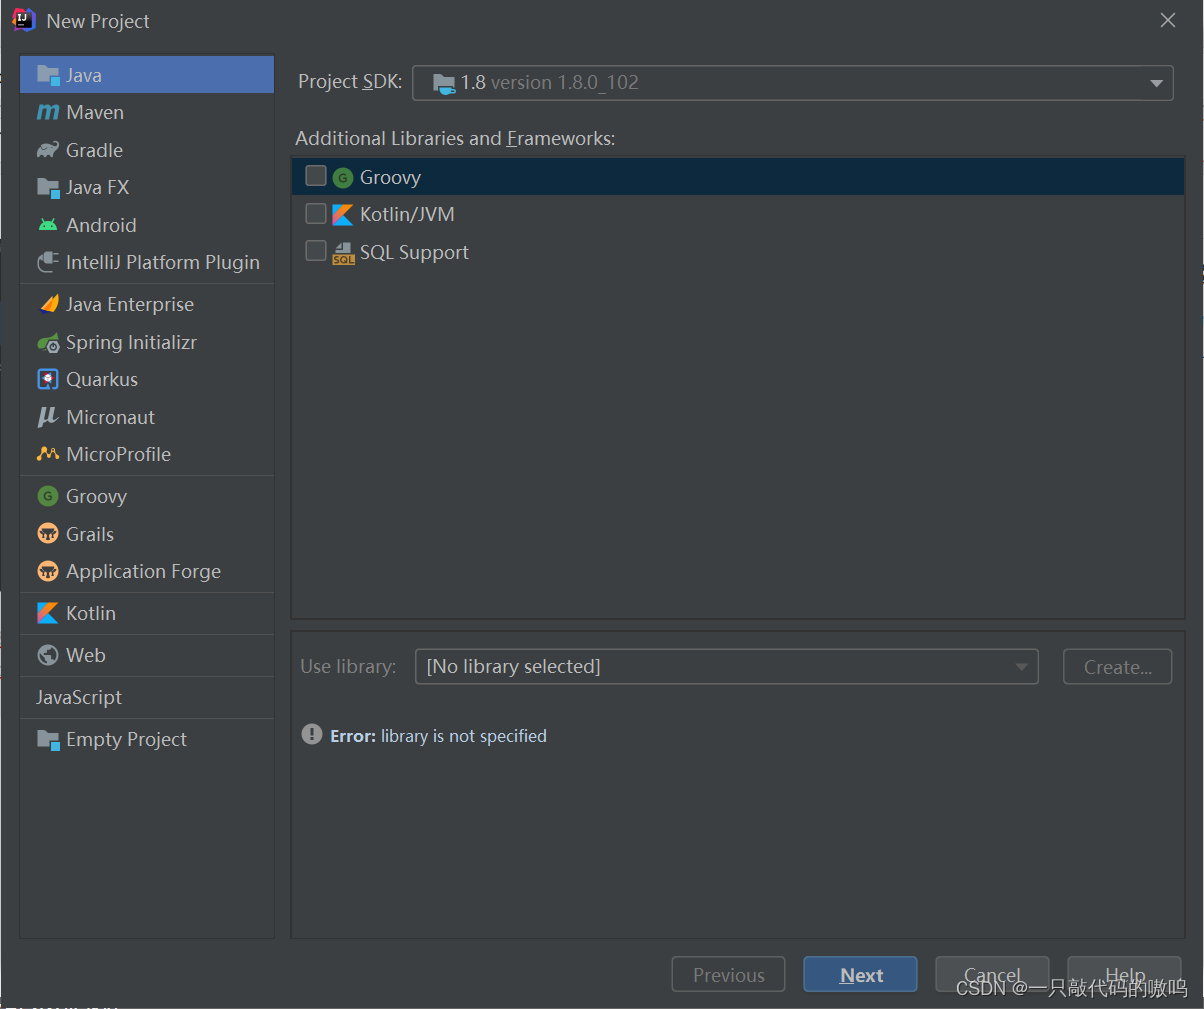Click the Grails icon
The image size is (1204, 1009).
click(x=48, y=534)
